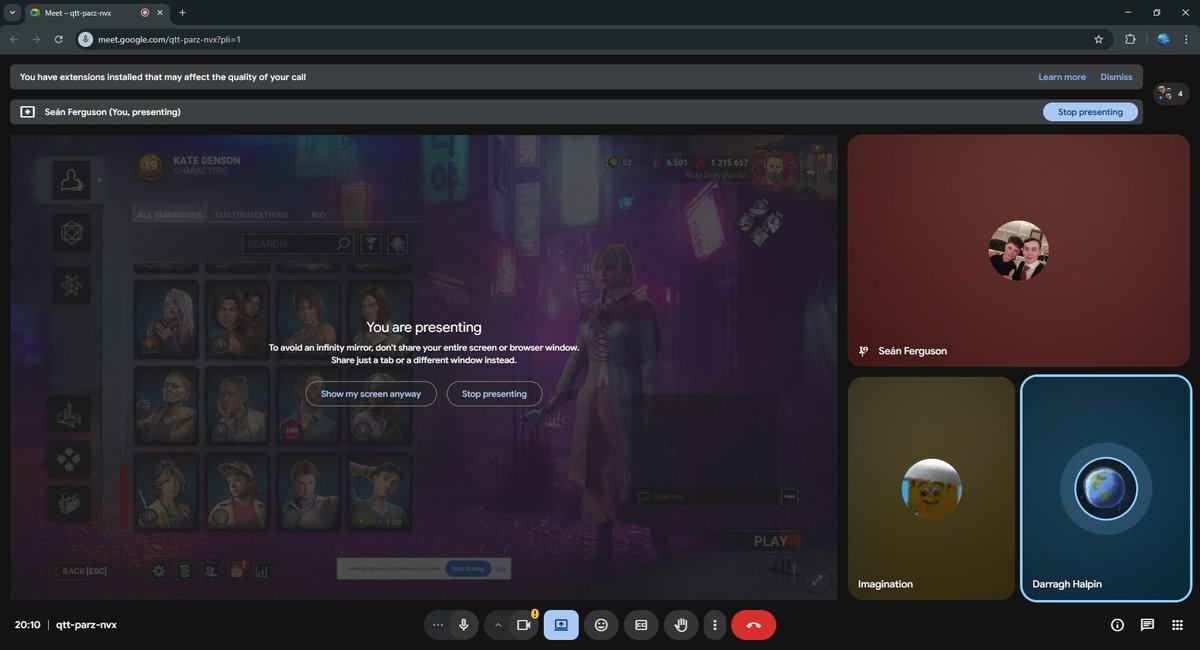The height and width of the screenshot is (650, 1200).
Task: Click the recording indicator on Meet tab
Action: coord(145,13)
